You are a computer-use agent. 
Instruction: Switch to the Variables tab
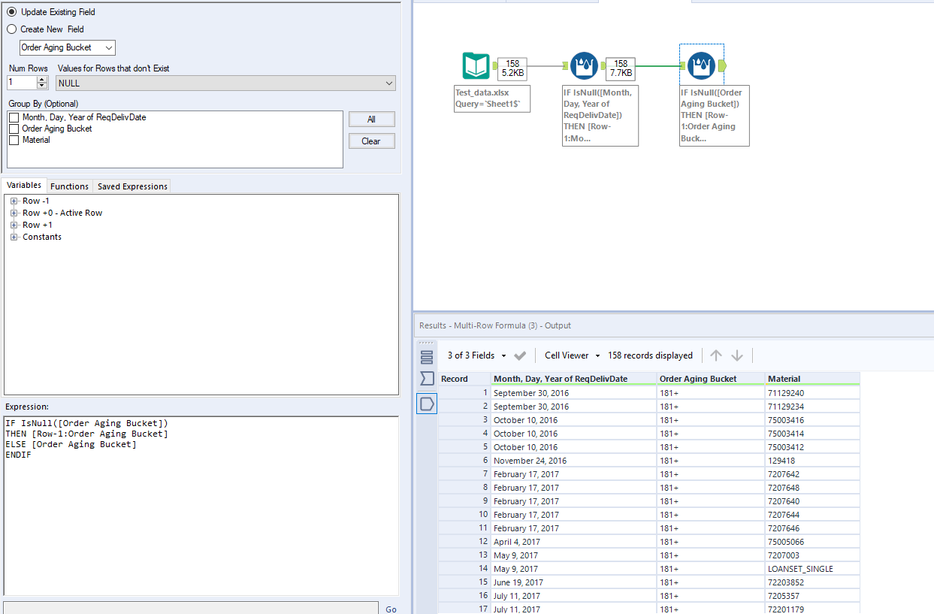pyautogui.click(x=24, y=185)
